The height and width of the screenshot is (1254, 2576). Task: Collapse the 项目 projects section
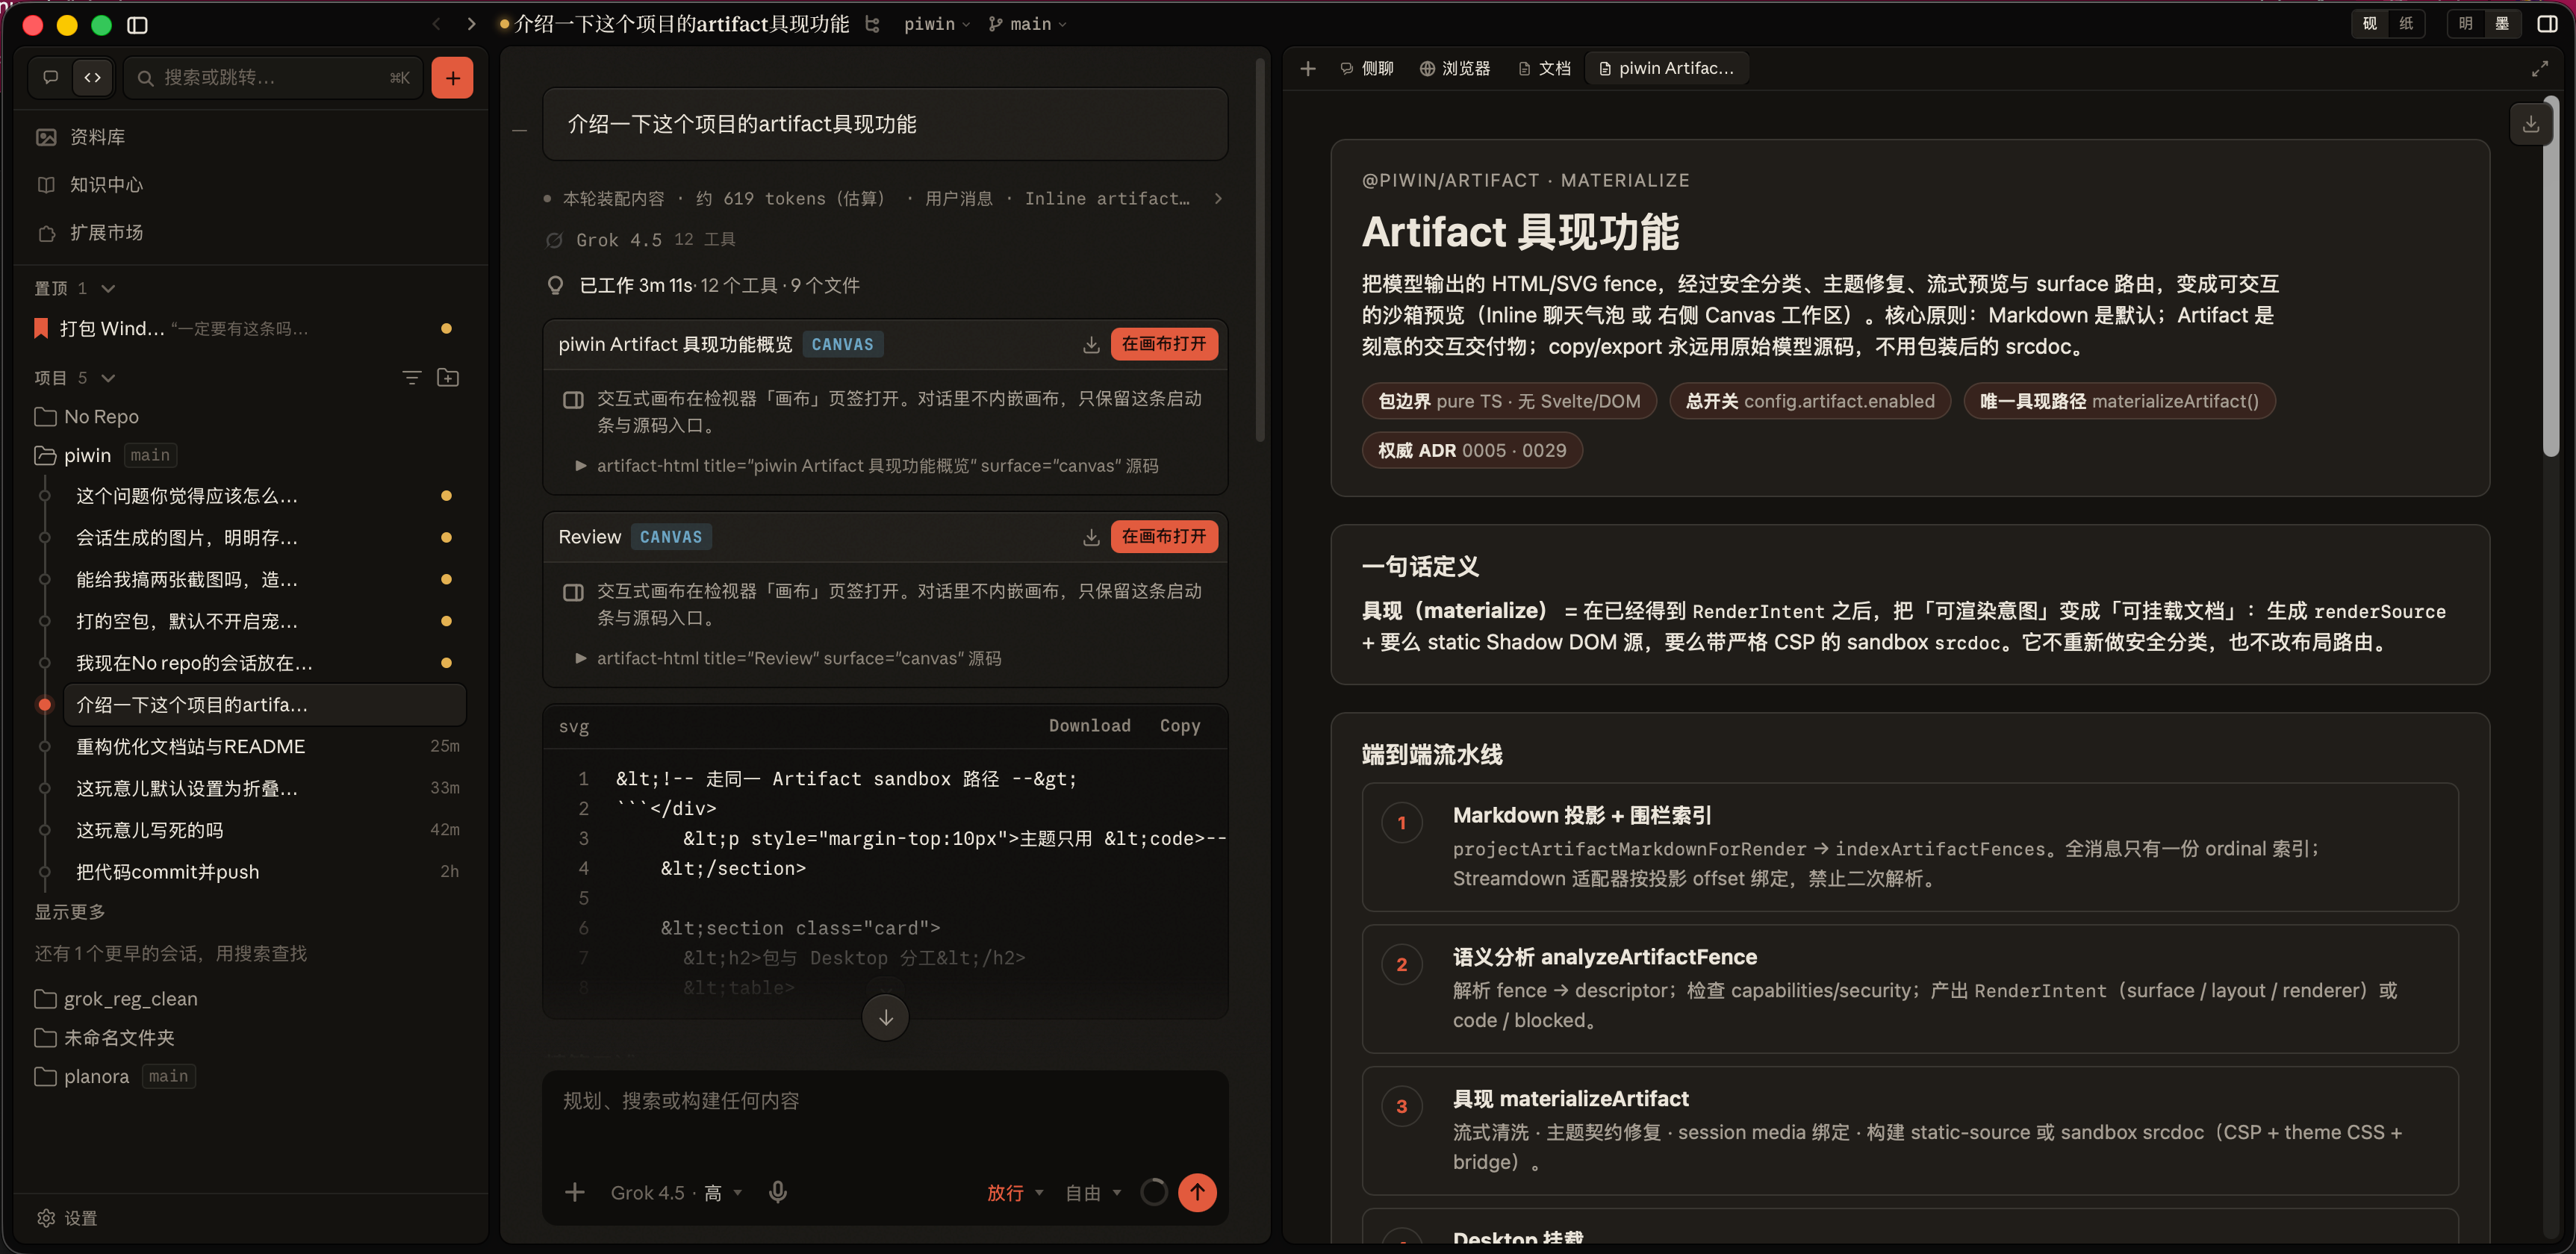(108, 378)
